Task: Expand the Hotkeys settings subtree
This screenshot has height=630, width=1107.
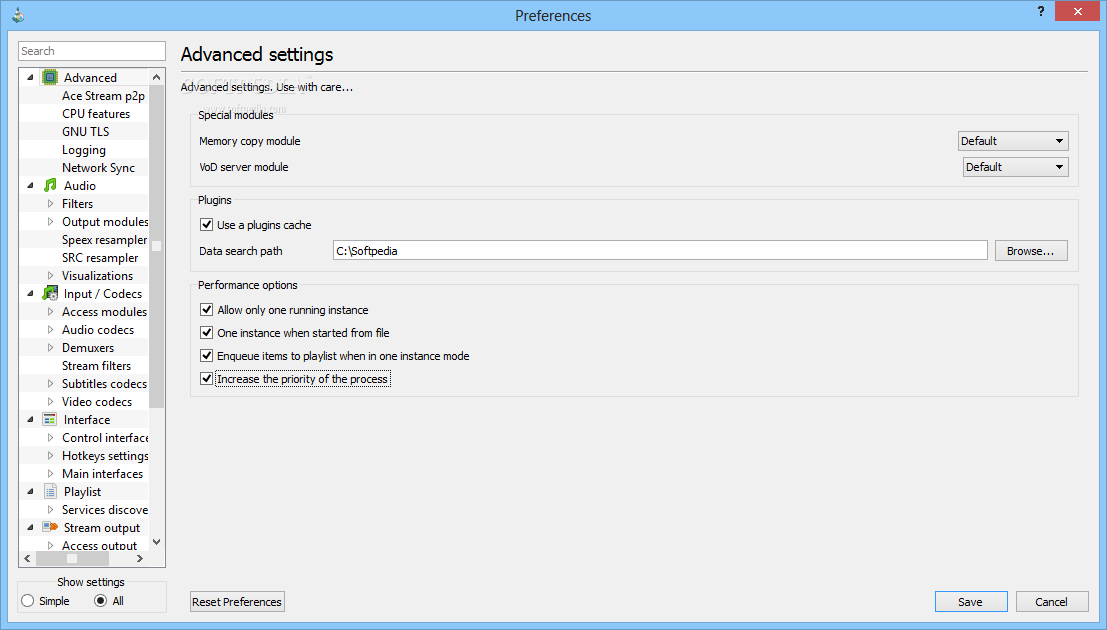Action: 50,456
